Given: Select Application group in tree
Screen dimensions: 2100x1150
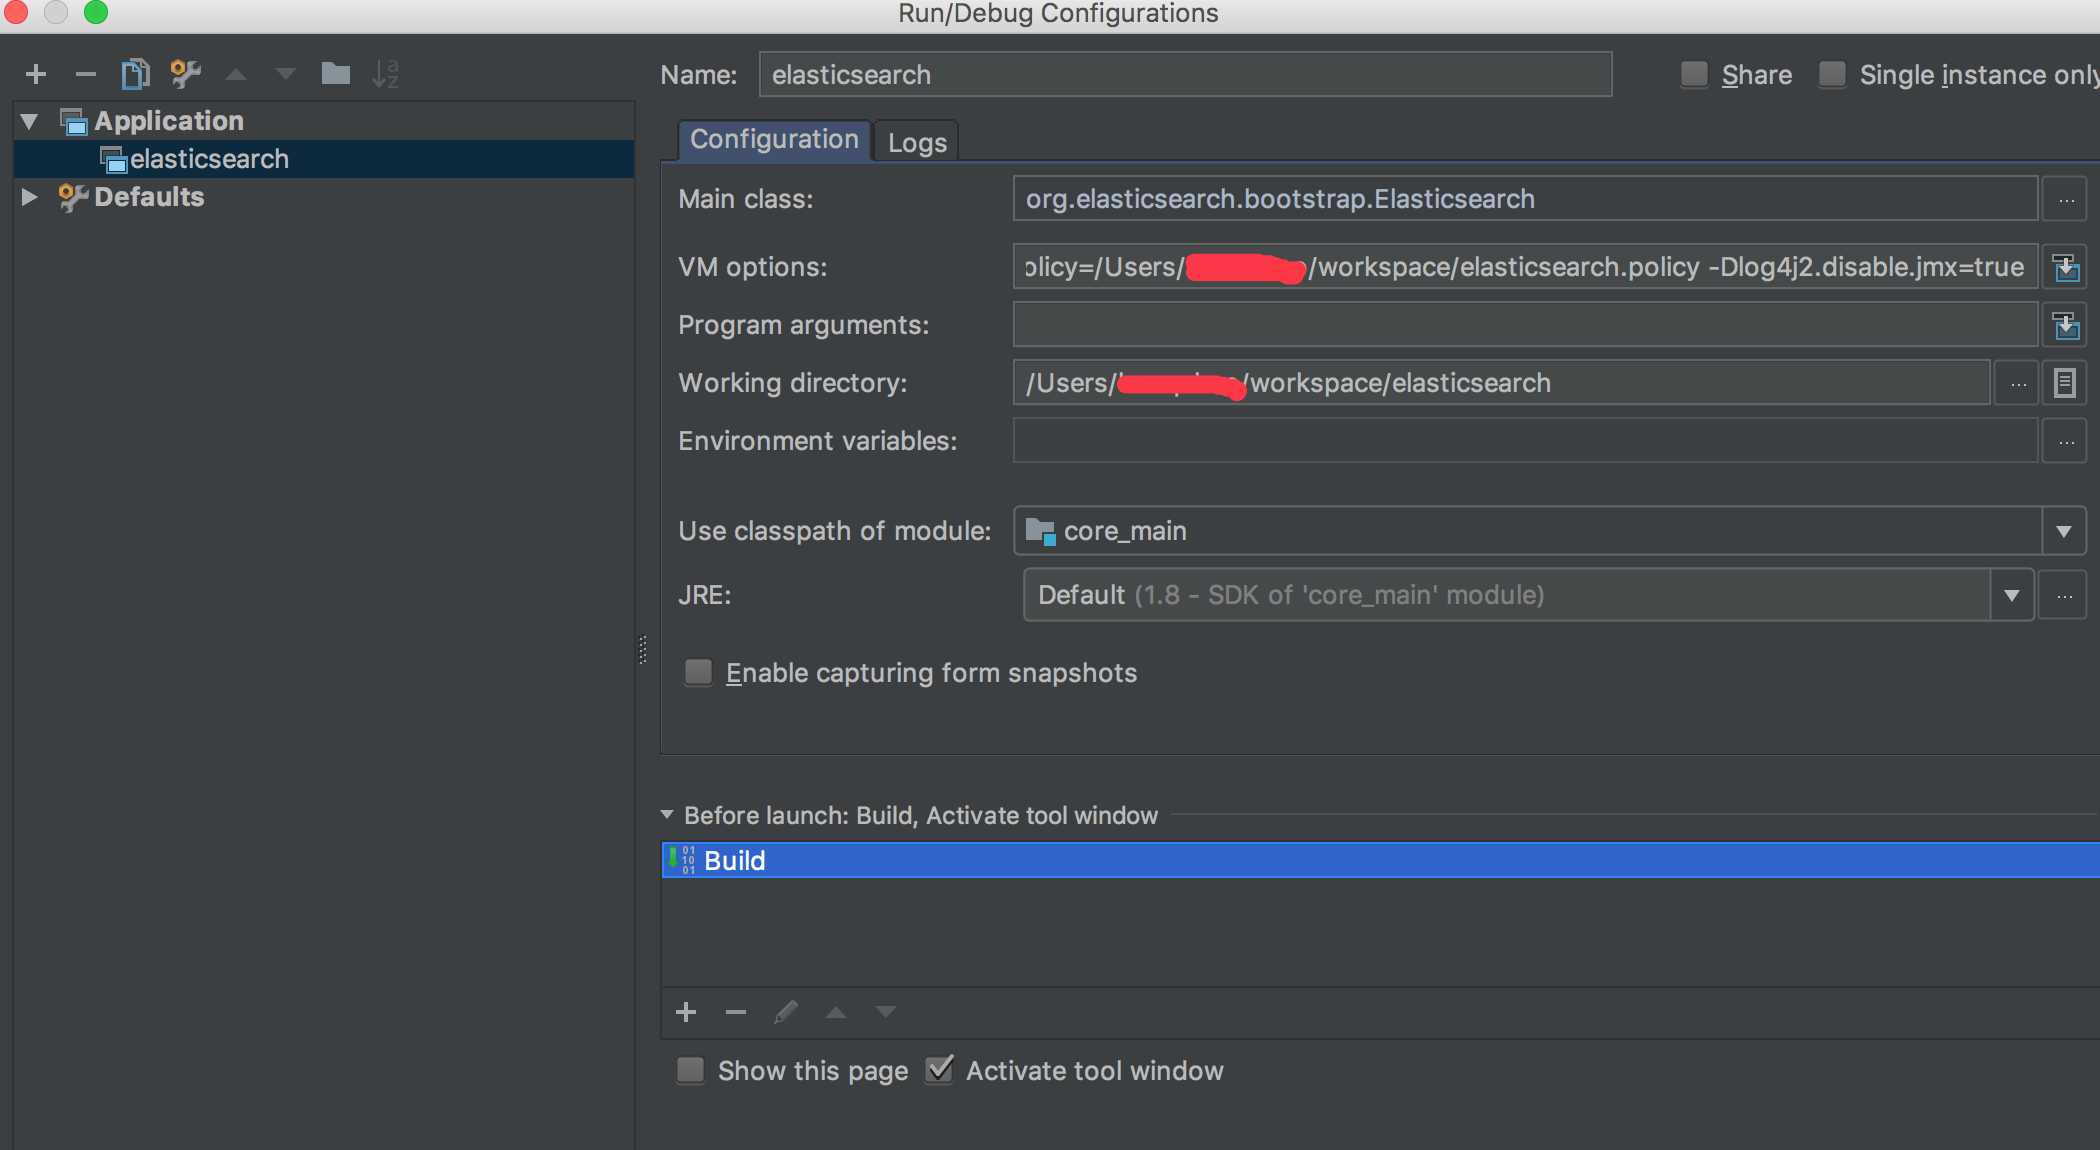Looking at the screenshot, I should 169,121.
